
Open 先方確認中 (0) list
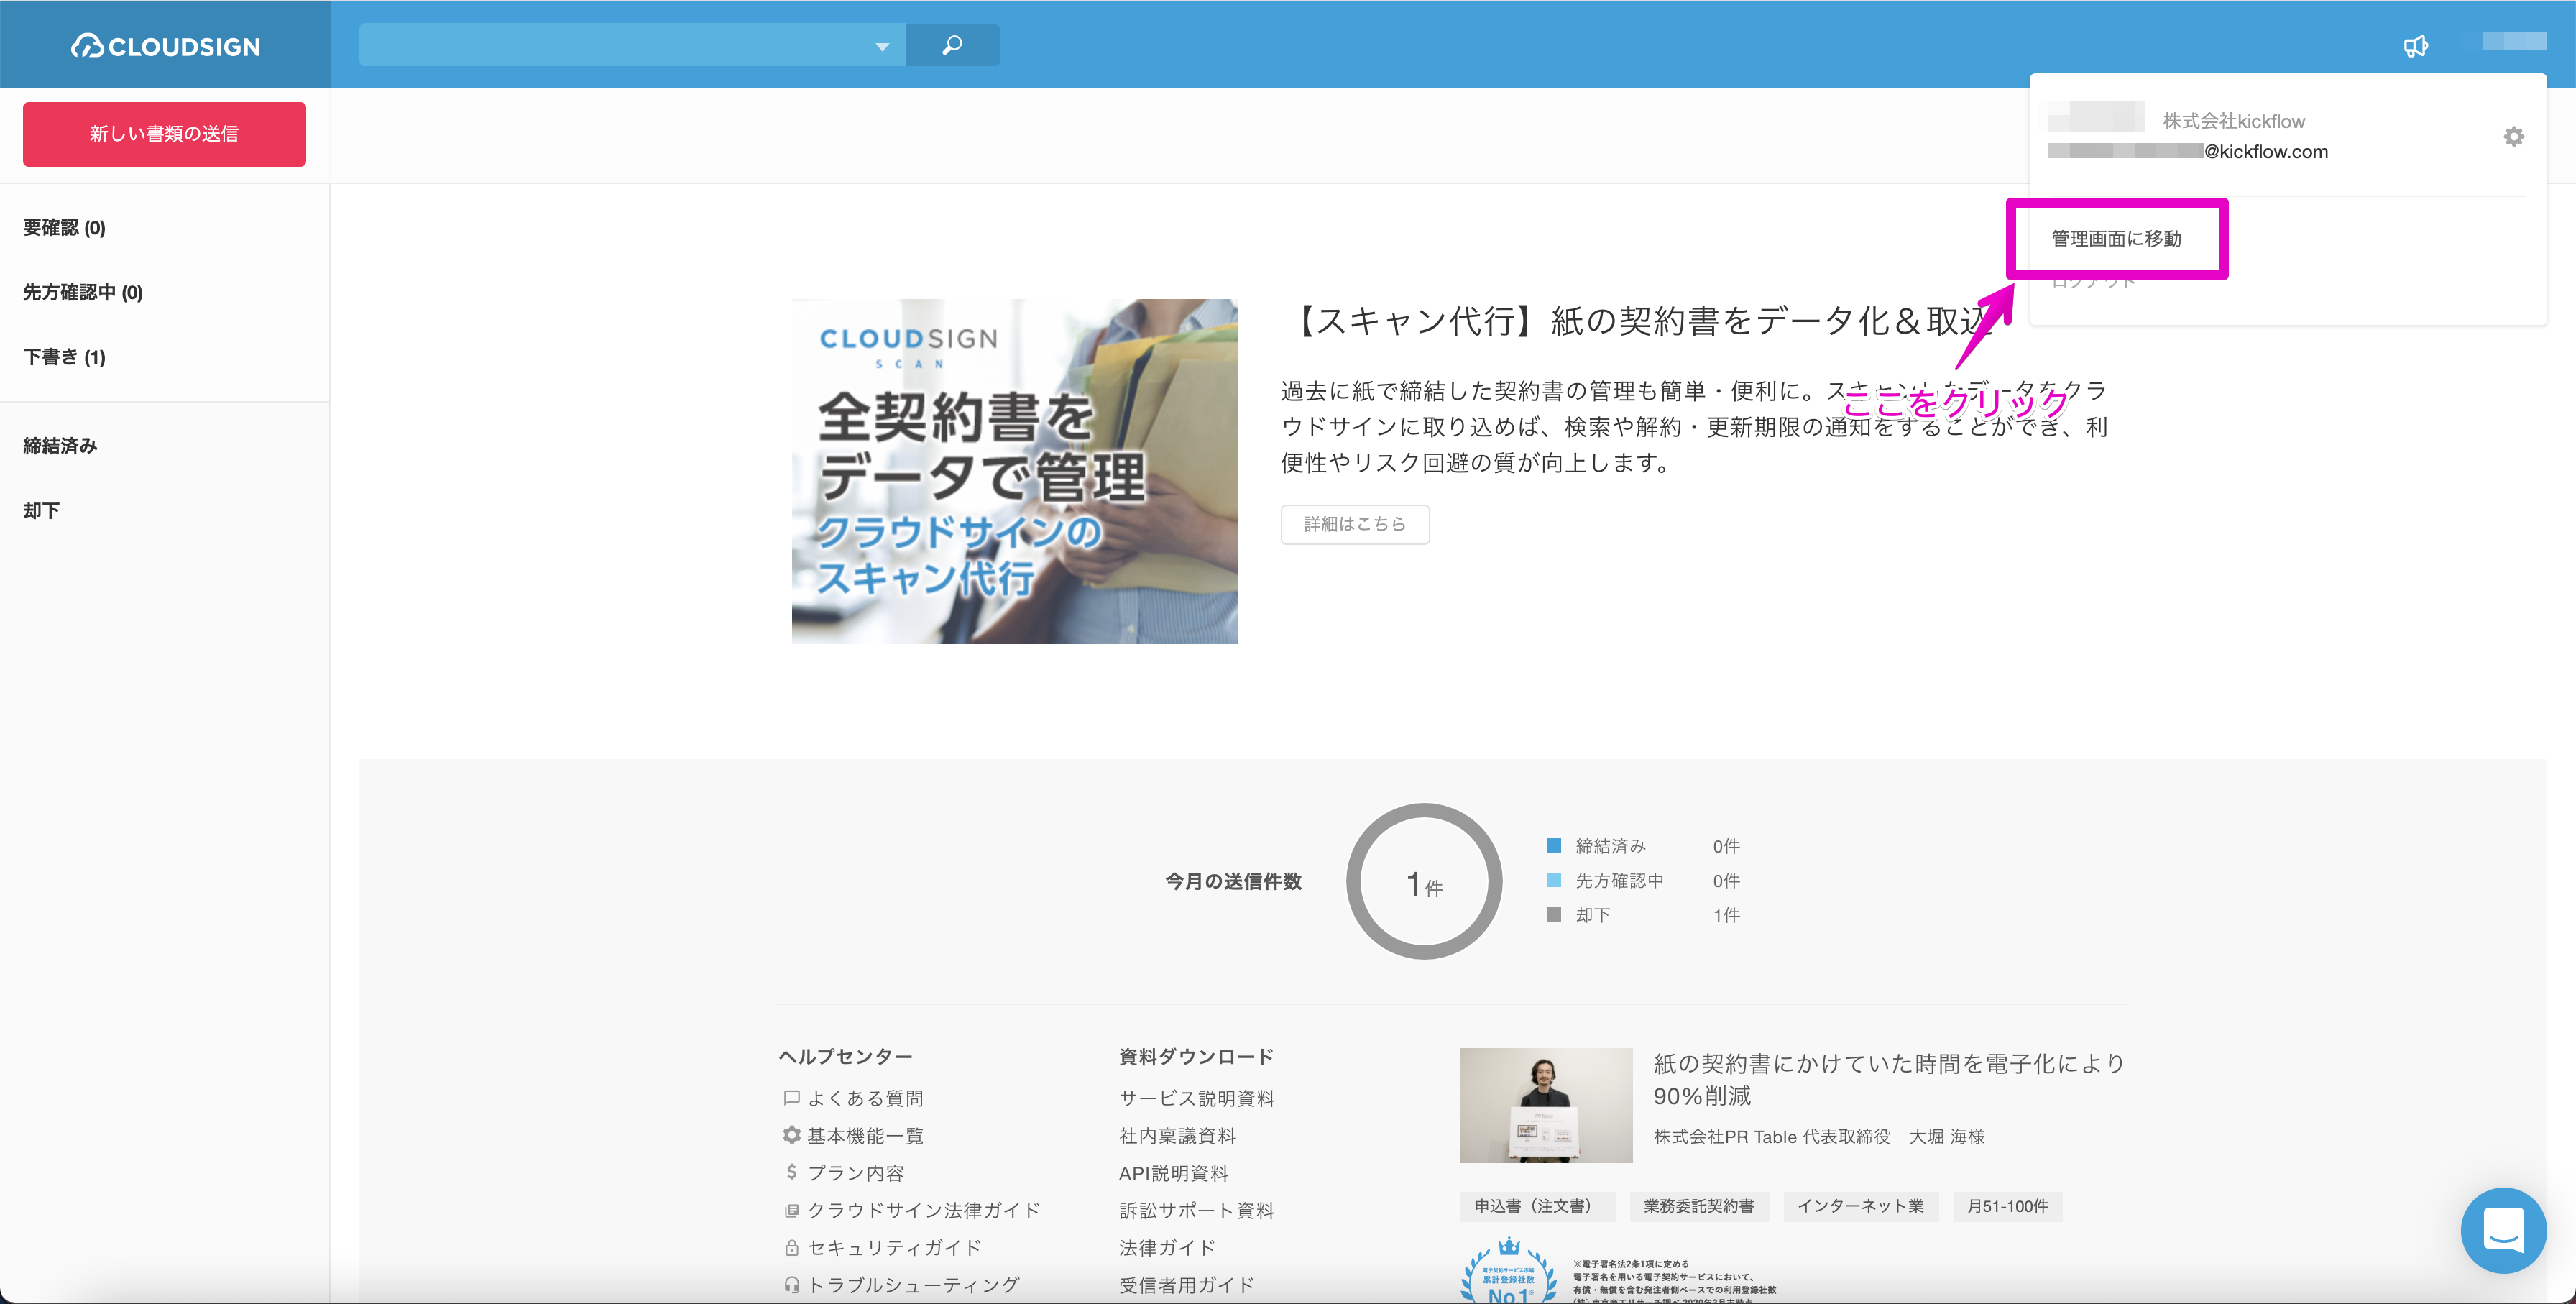(x=83, y=292)
